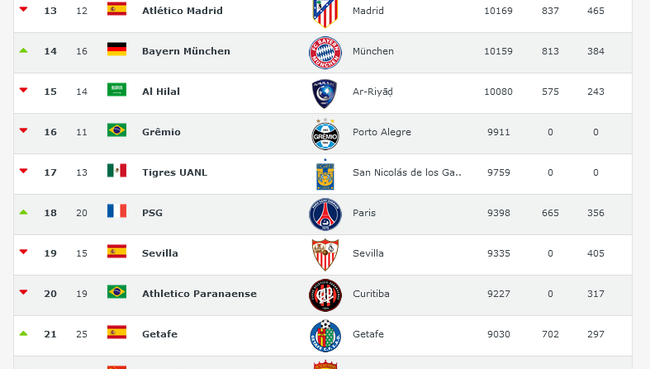Click the Atlético Madrid club crest
The image size is (650, 369).
[x=325, y=13]
